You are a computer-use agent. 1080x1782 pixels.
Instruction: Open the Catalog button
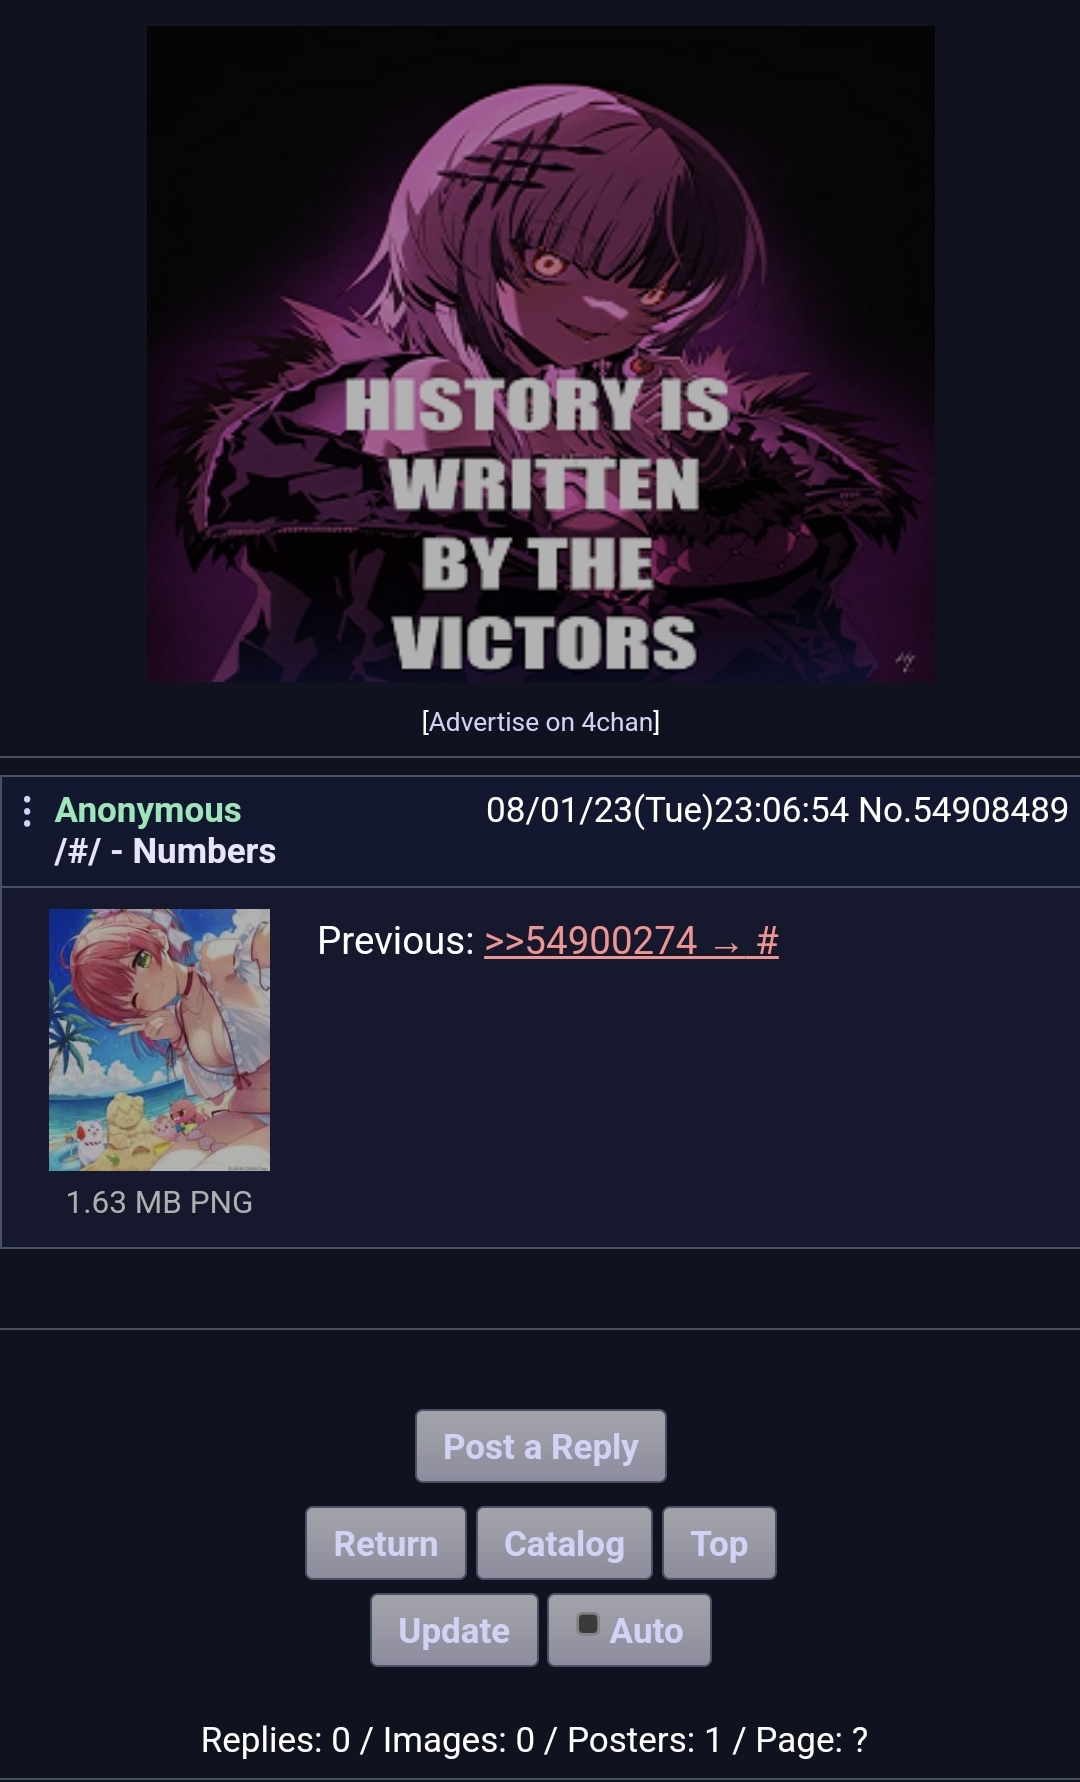click(564, 1543)
